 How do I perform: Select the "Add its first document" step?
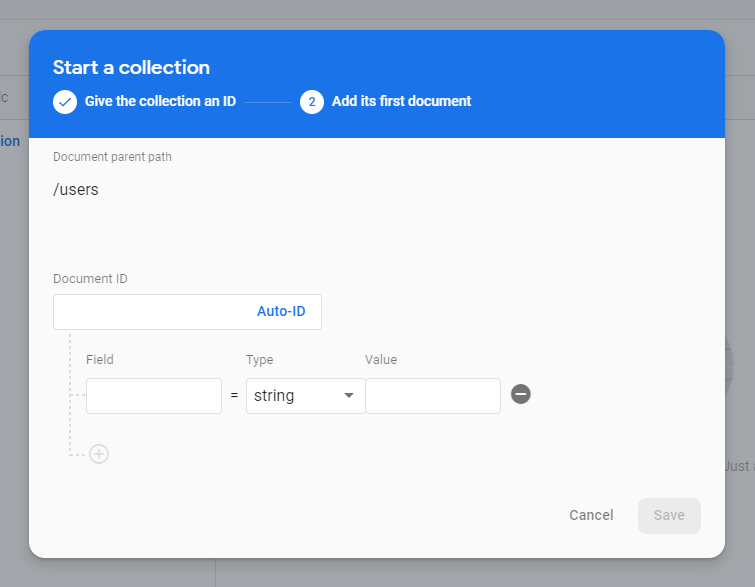(x=401, y=101)
